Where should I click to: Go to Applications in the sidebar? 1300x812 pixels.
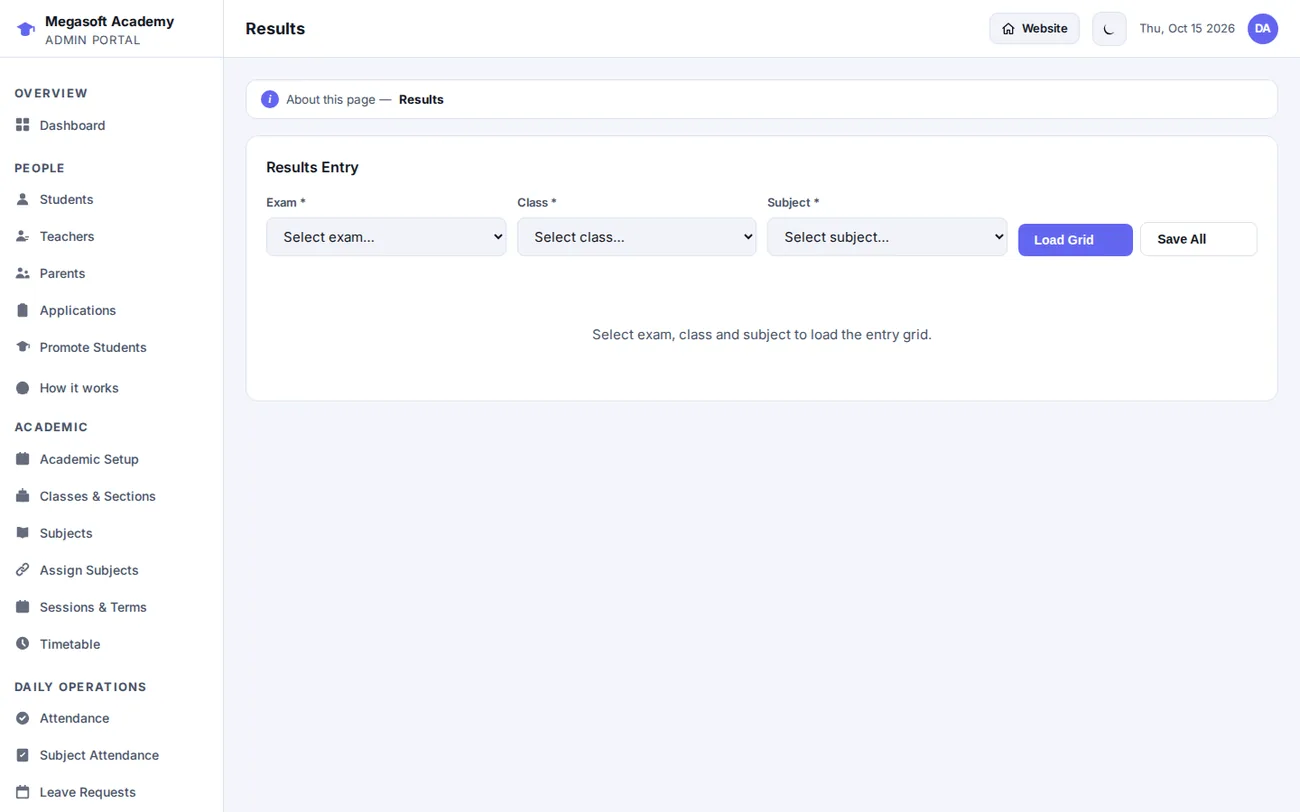tap(111, 310)
